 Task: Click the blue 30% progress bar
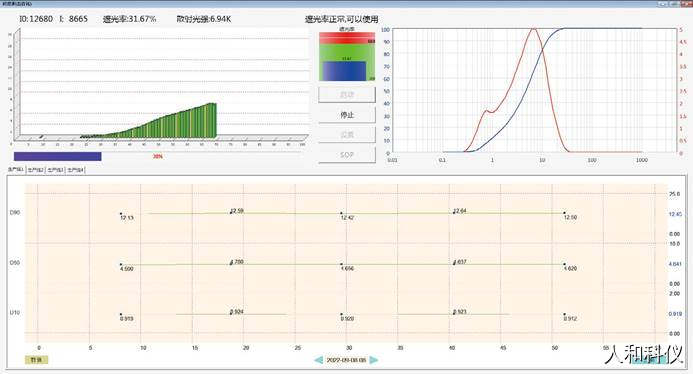57,156
